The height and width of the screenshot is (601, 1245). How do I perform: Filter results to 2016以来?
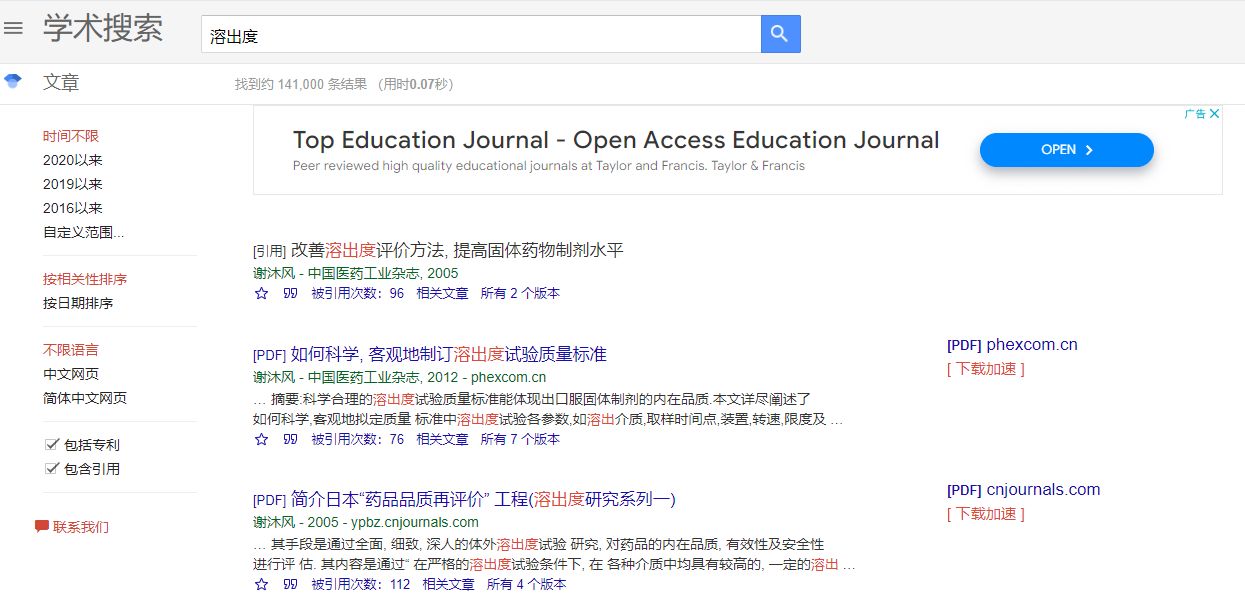pyautogui.click(x=73, y=208)
